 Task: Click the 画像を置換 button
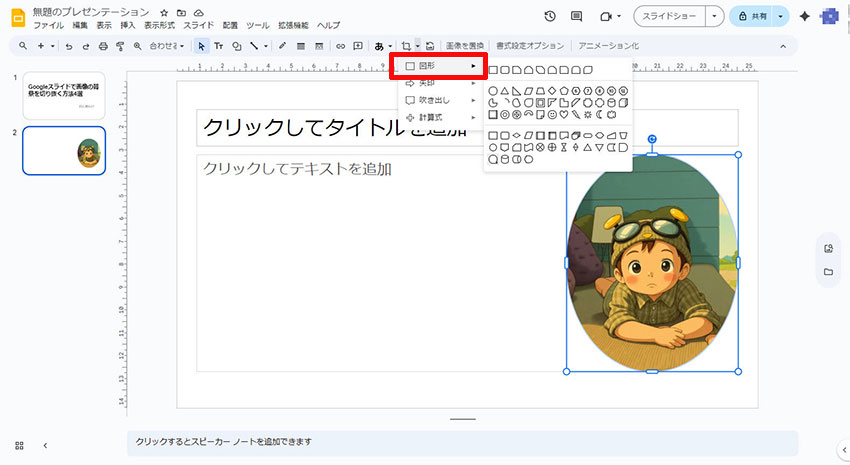(x=465, y=46)
